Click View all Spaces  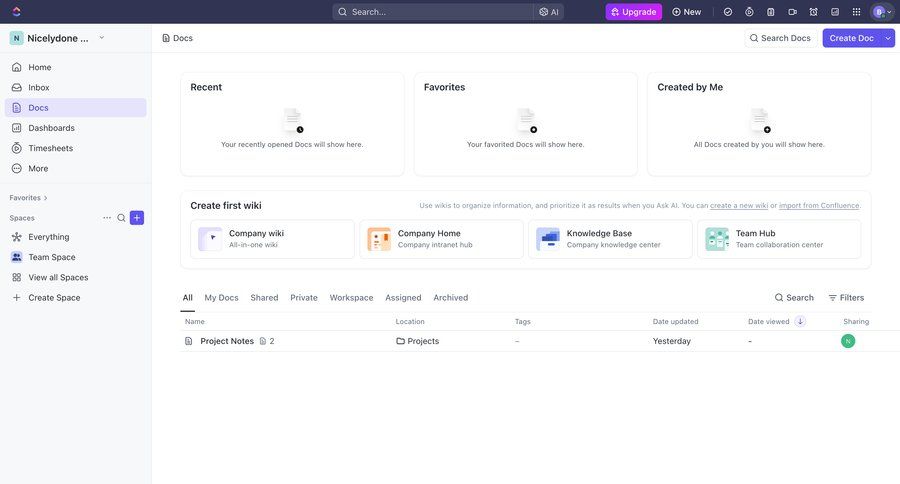coord(76,277)
